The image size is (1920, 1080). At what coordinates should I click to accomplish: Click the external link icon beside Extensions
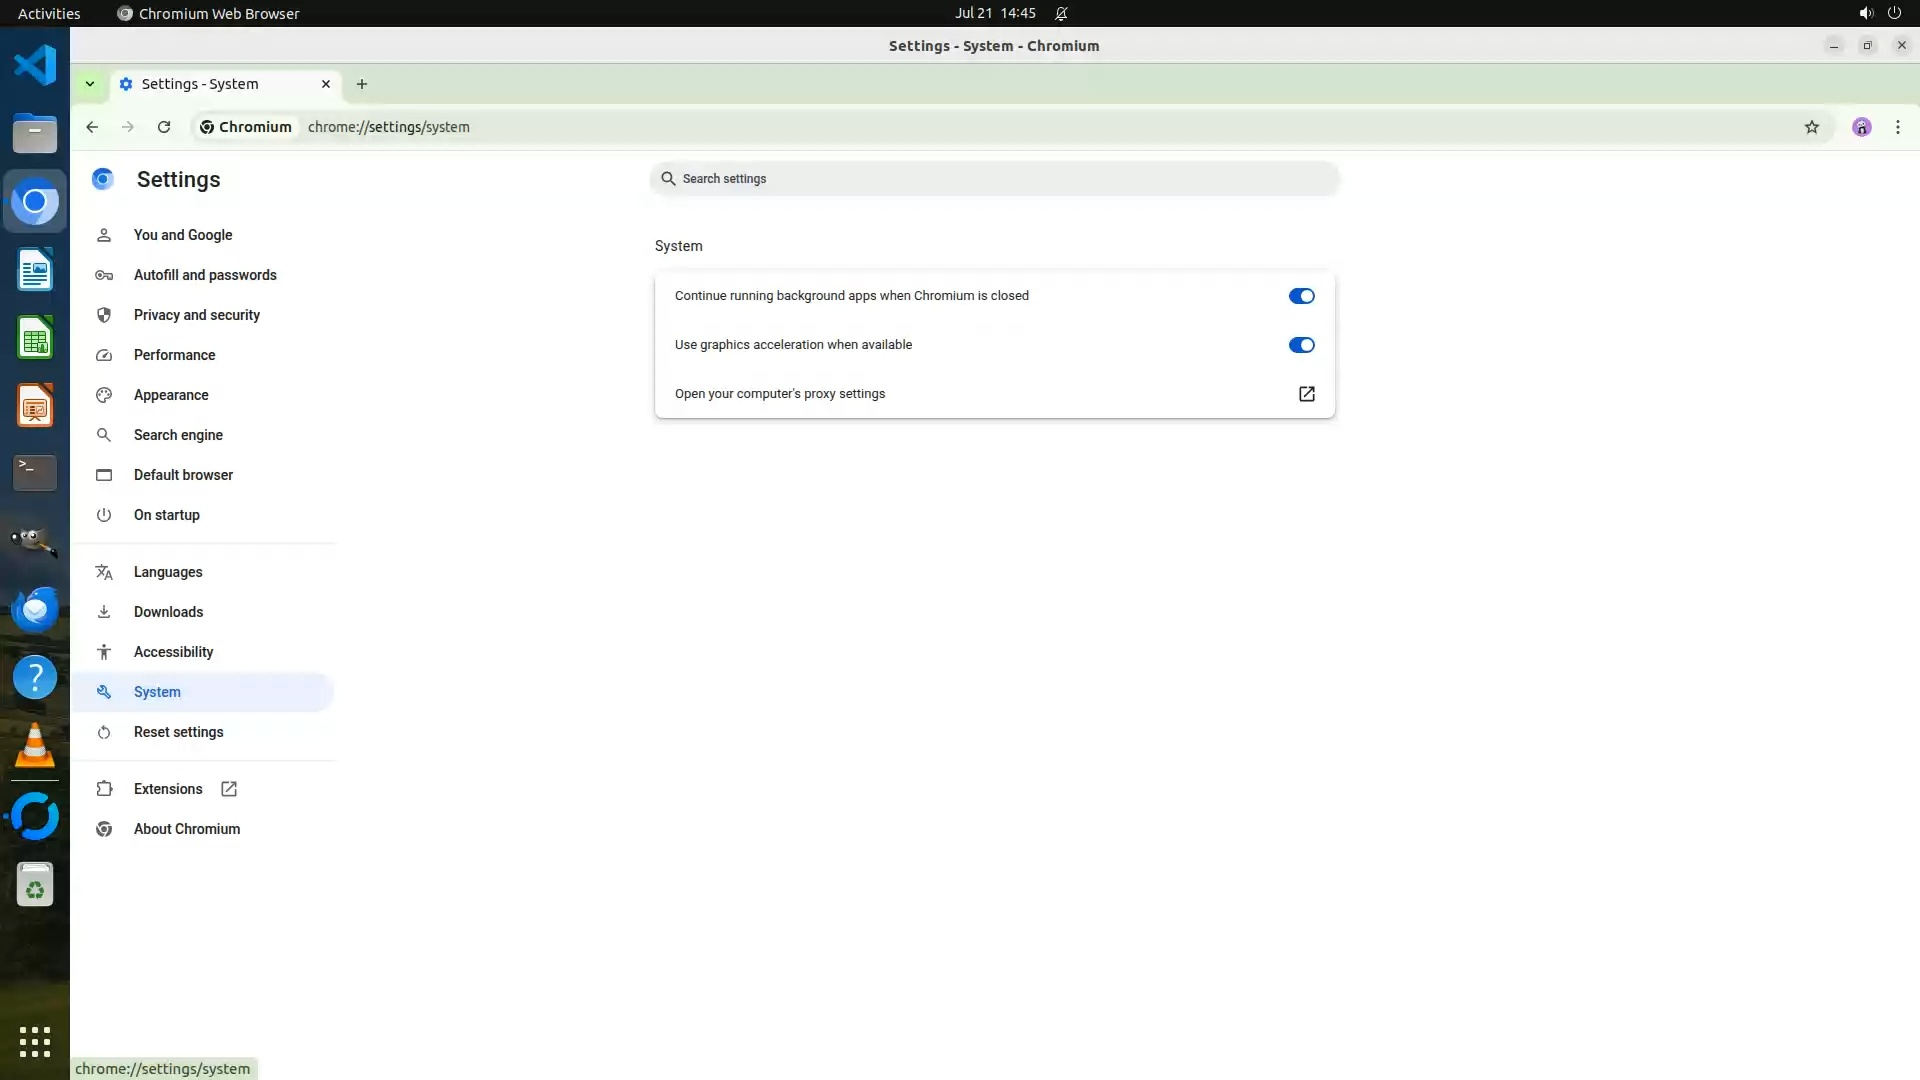229,789
